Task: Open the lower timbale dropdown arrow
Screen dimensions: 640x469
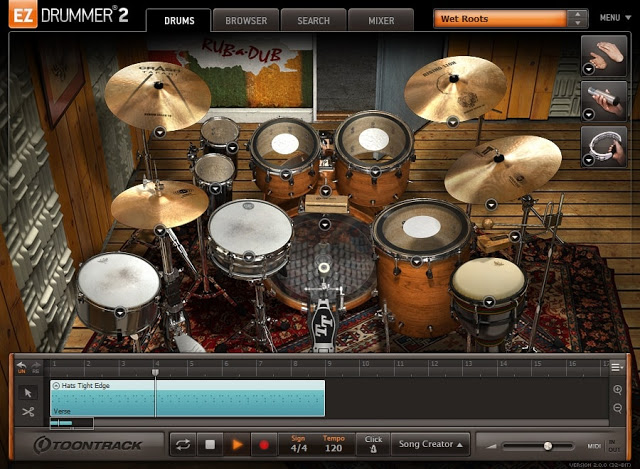Action: pyautogui.click(x=216, y=189)
